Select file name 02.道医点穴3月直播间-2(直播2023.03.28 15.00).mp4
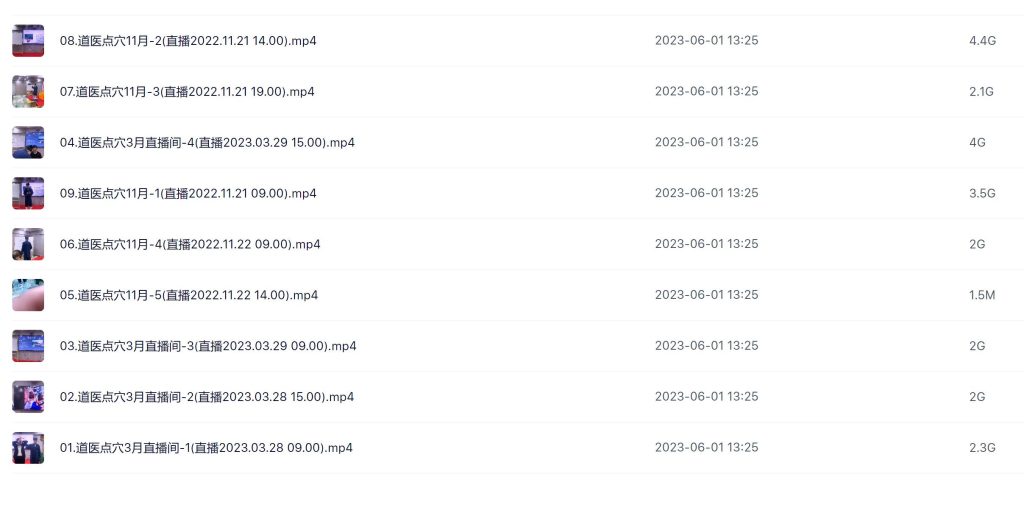The image size is (1024, 510). 207,398
